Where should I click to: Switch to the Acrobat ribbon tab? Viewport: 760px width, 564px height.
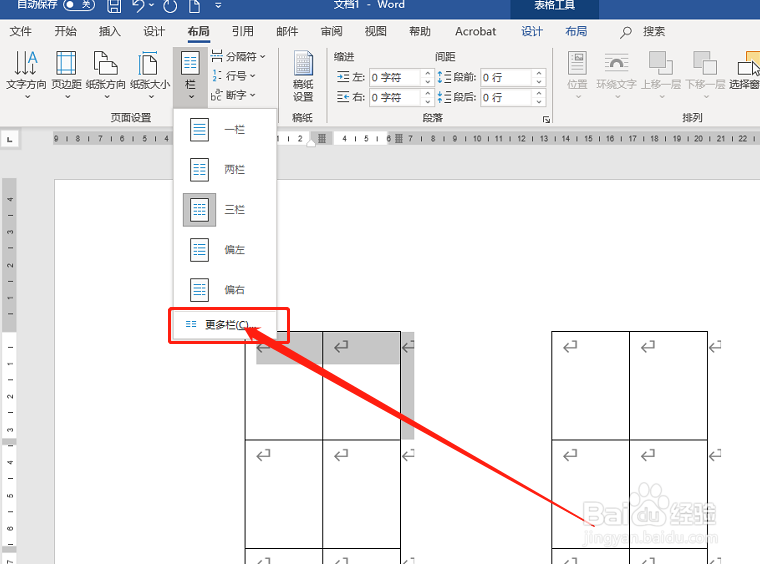475,31
